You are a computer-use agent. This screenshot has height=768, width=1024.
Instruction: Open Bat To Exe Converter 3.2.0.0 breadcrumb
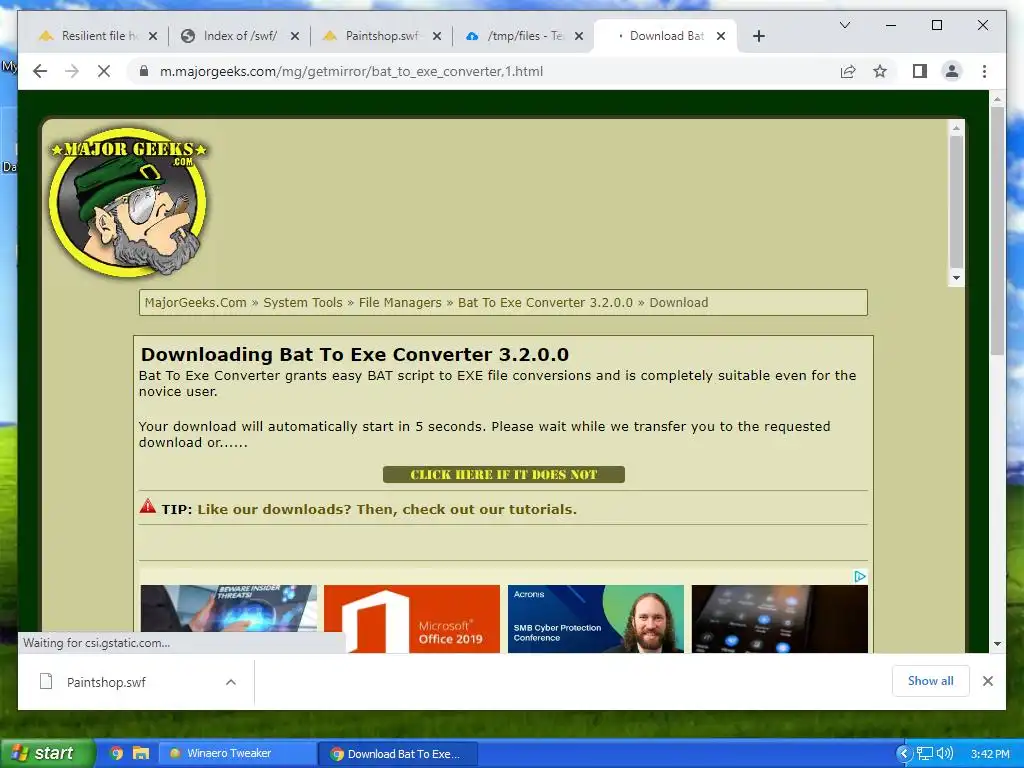coord(545,302)
